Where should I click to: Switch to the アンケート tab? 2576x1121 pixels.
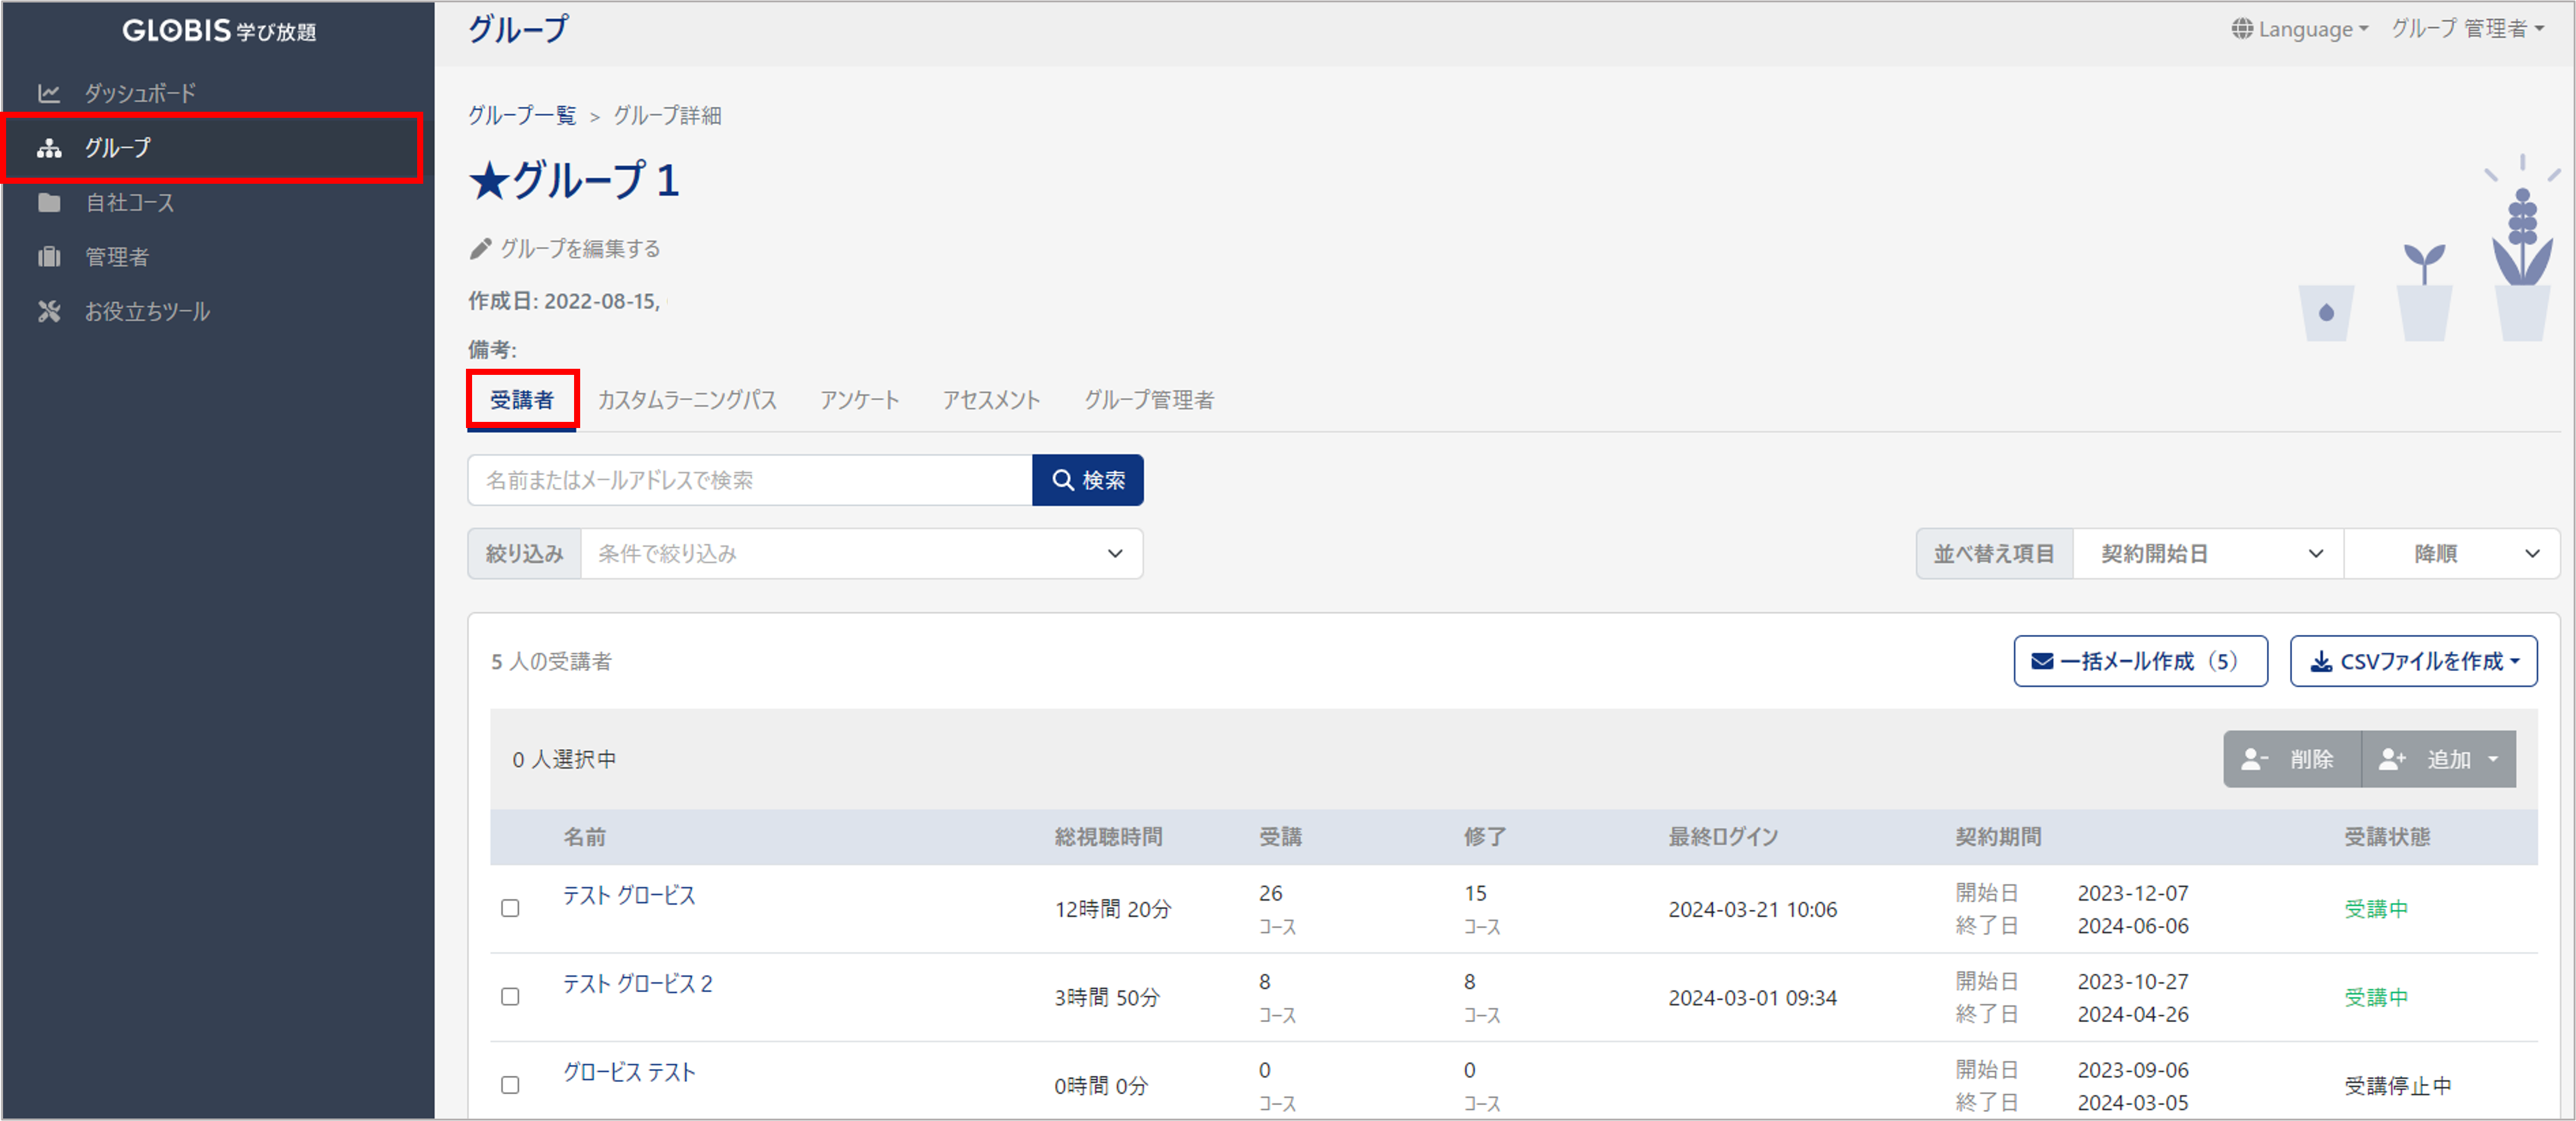click(x=859, y=400)
